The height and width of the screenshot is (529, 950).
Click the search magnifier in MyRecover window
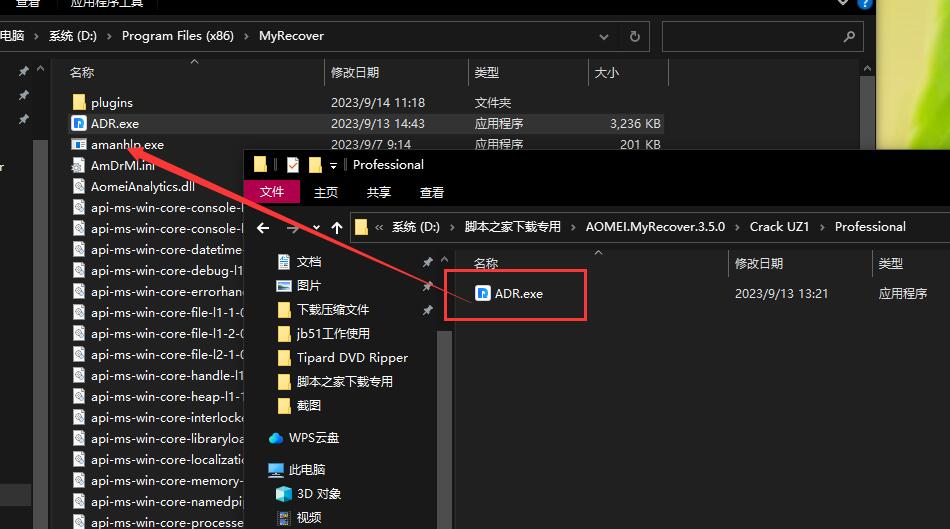click(x=849, y=36)
